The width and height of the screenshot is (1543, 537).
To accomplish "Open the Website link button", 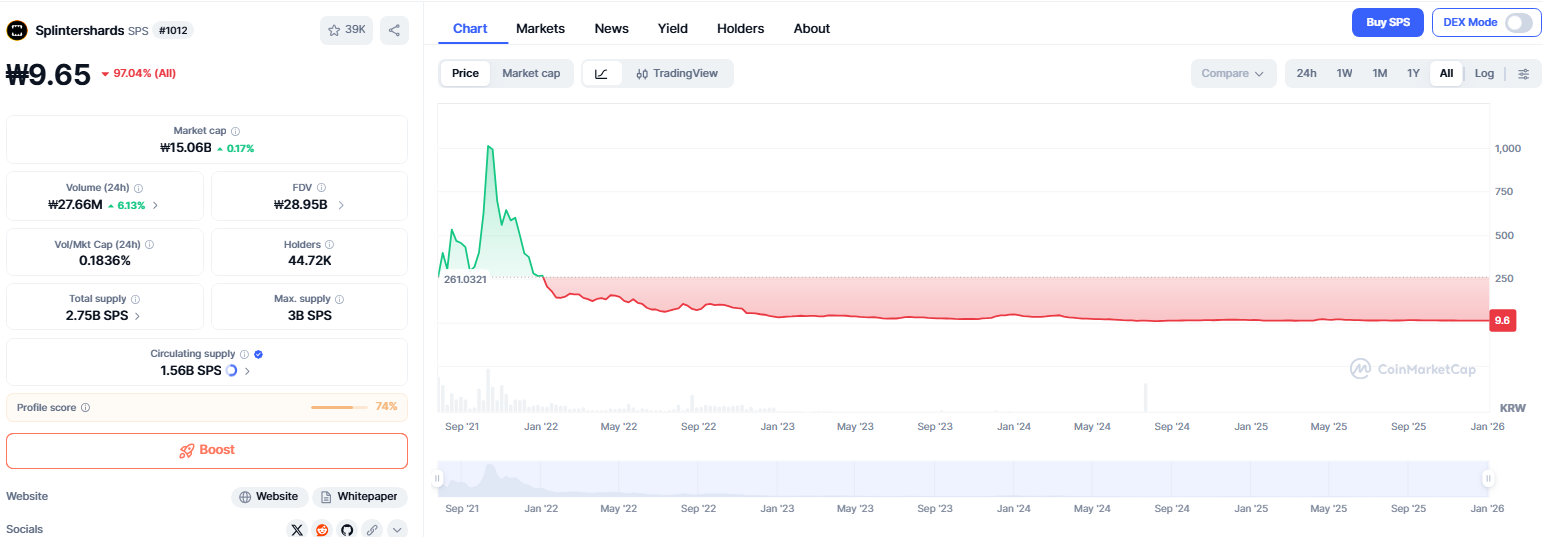I will pos(269,496).
